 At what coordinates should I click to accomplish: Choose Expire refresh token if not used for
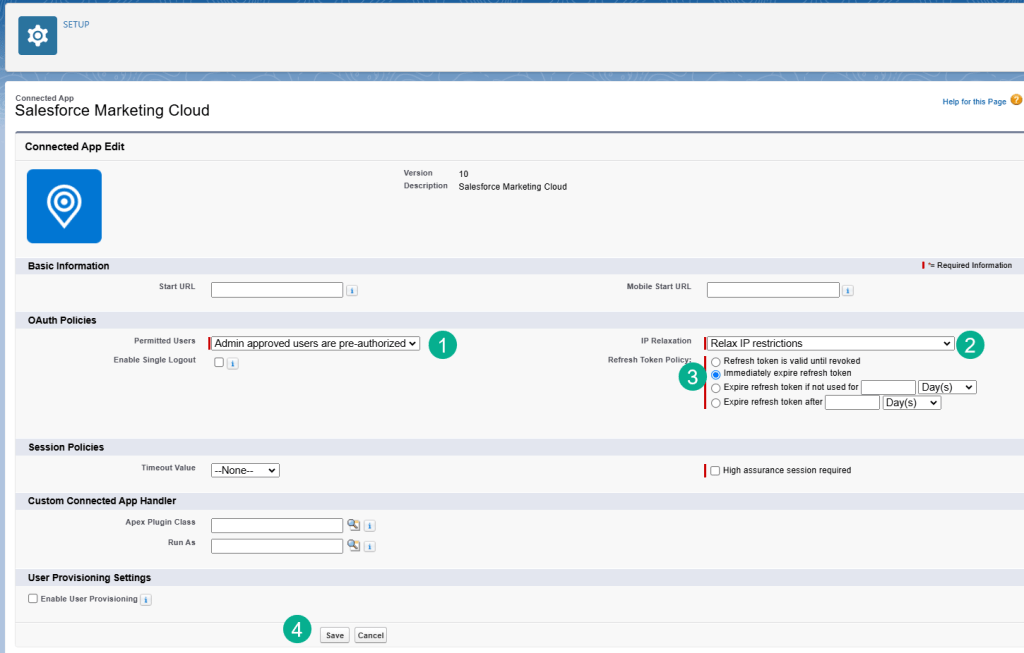point(715,388)
